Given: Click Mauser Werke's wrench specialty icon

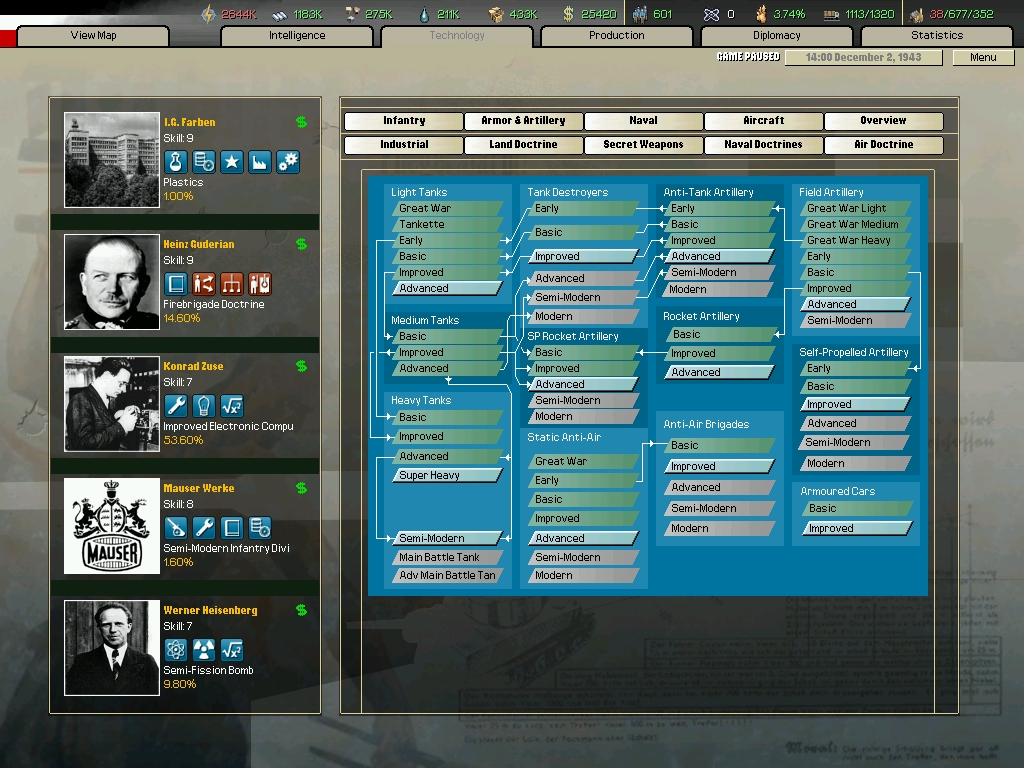Looking at the screenshot, I should pyautogui.click(x=204, y=528).
